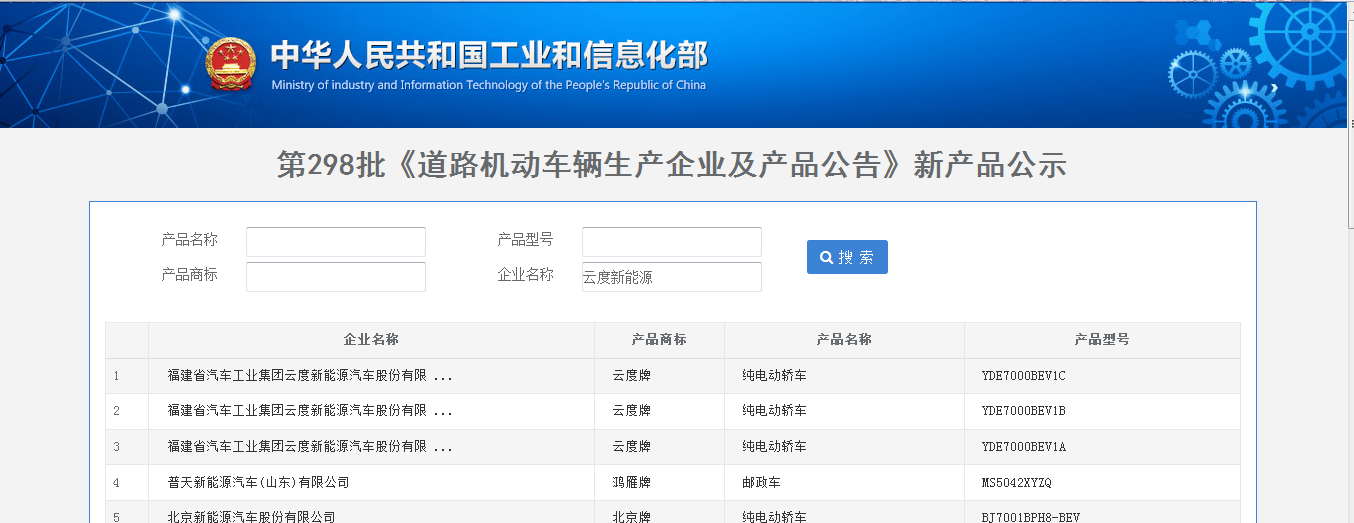Open model MS5042XYZQ entry
Image resolution: width=1354 pixels, height=523 pixels.
point(1016,483)
